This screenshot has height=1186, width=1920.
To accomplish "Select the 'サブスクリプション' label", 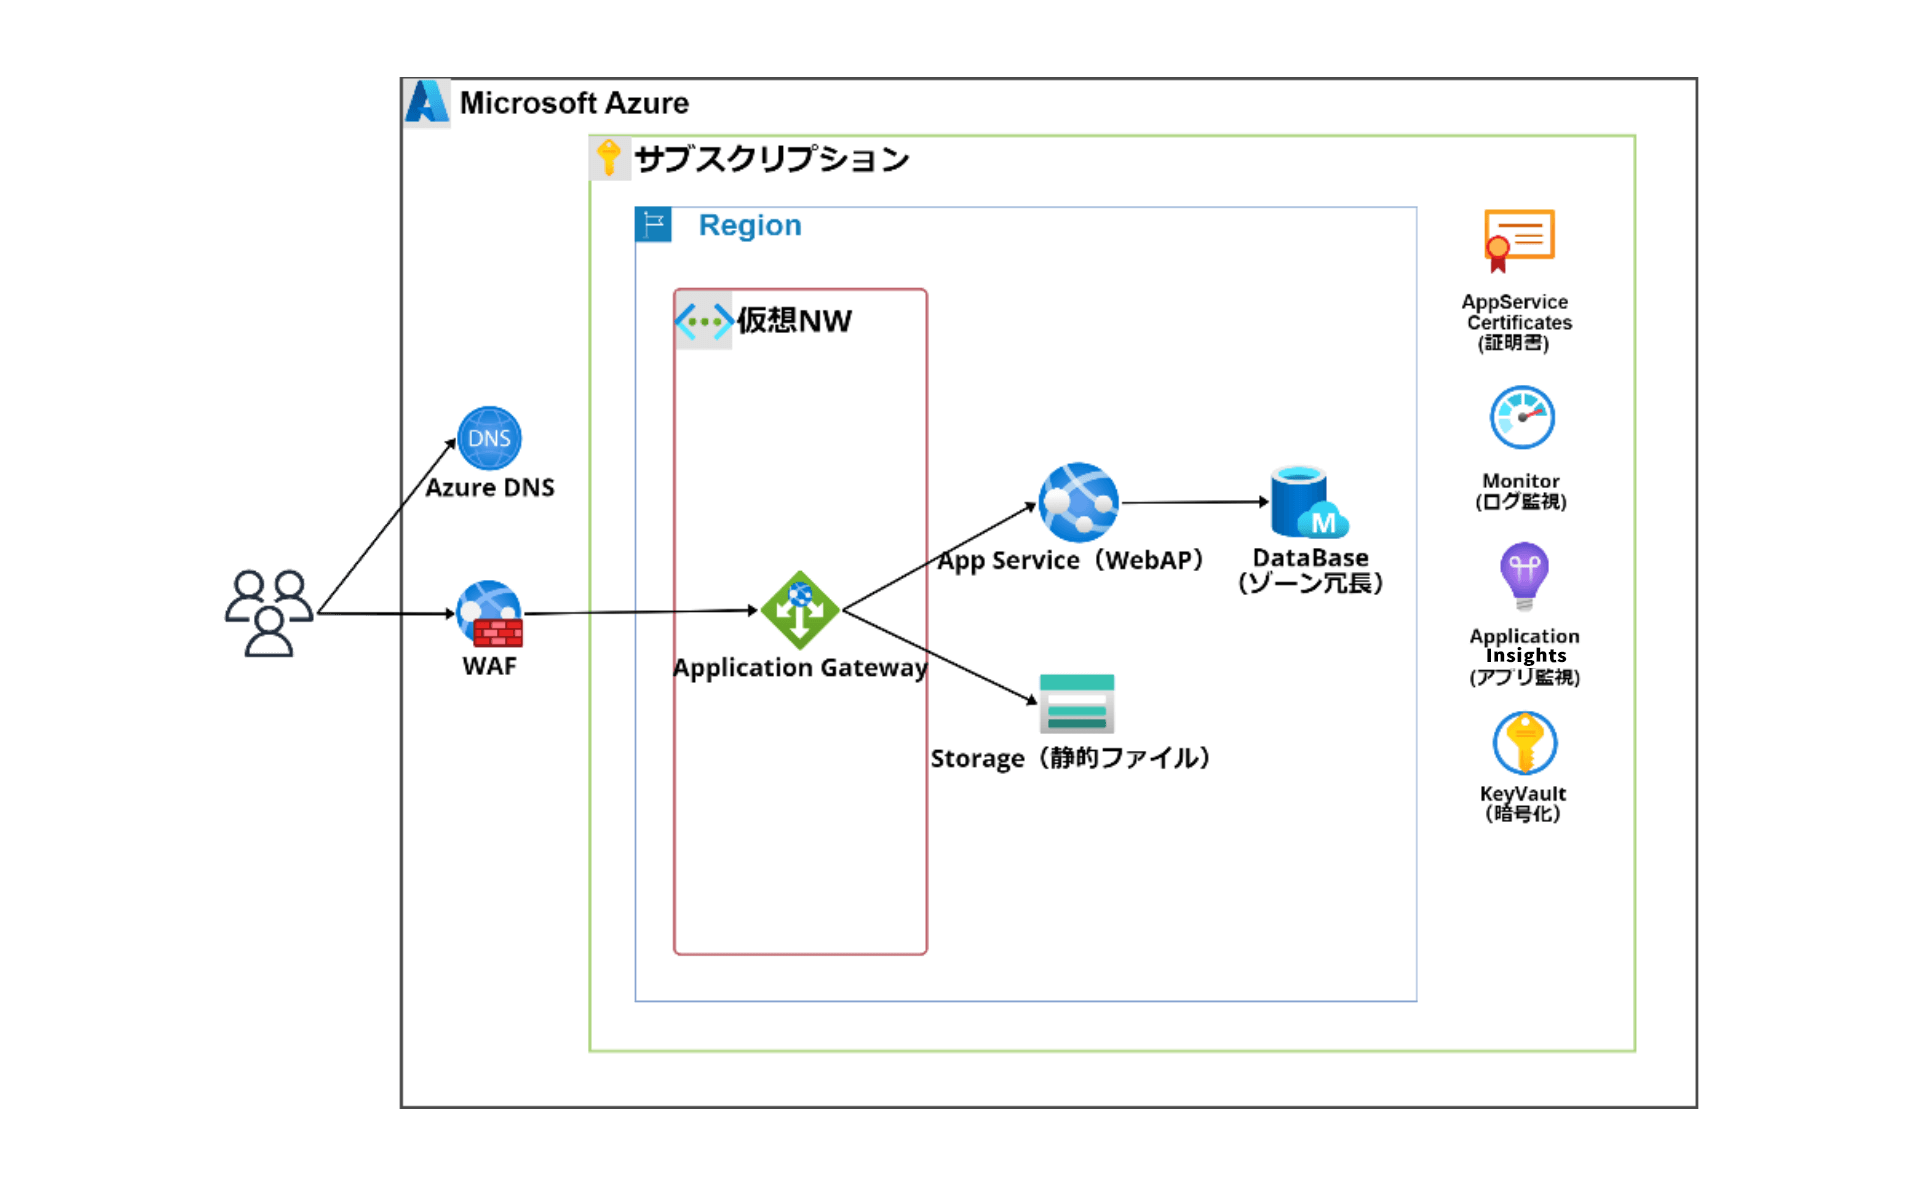I will coord(771,159).
